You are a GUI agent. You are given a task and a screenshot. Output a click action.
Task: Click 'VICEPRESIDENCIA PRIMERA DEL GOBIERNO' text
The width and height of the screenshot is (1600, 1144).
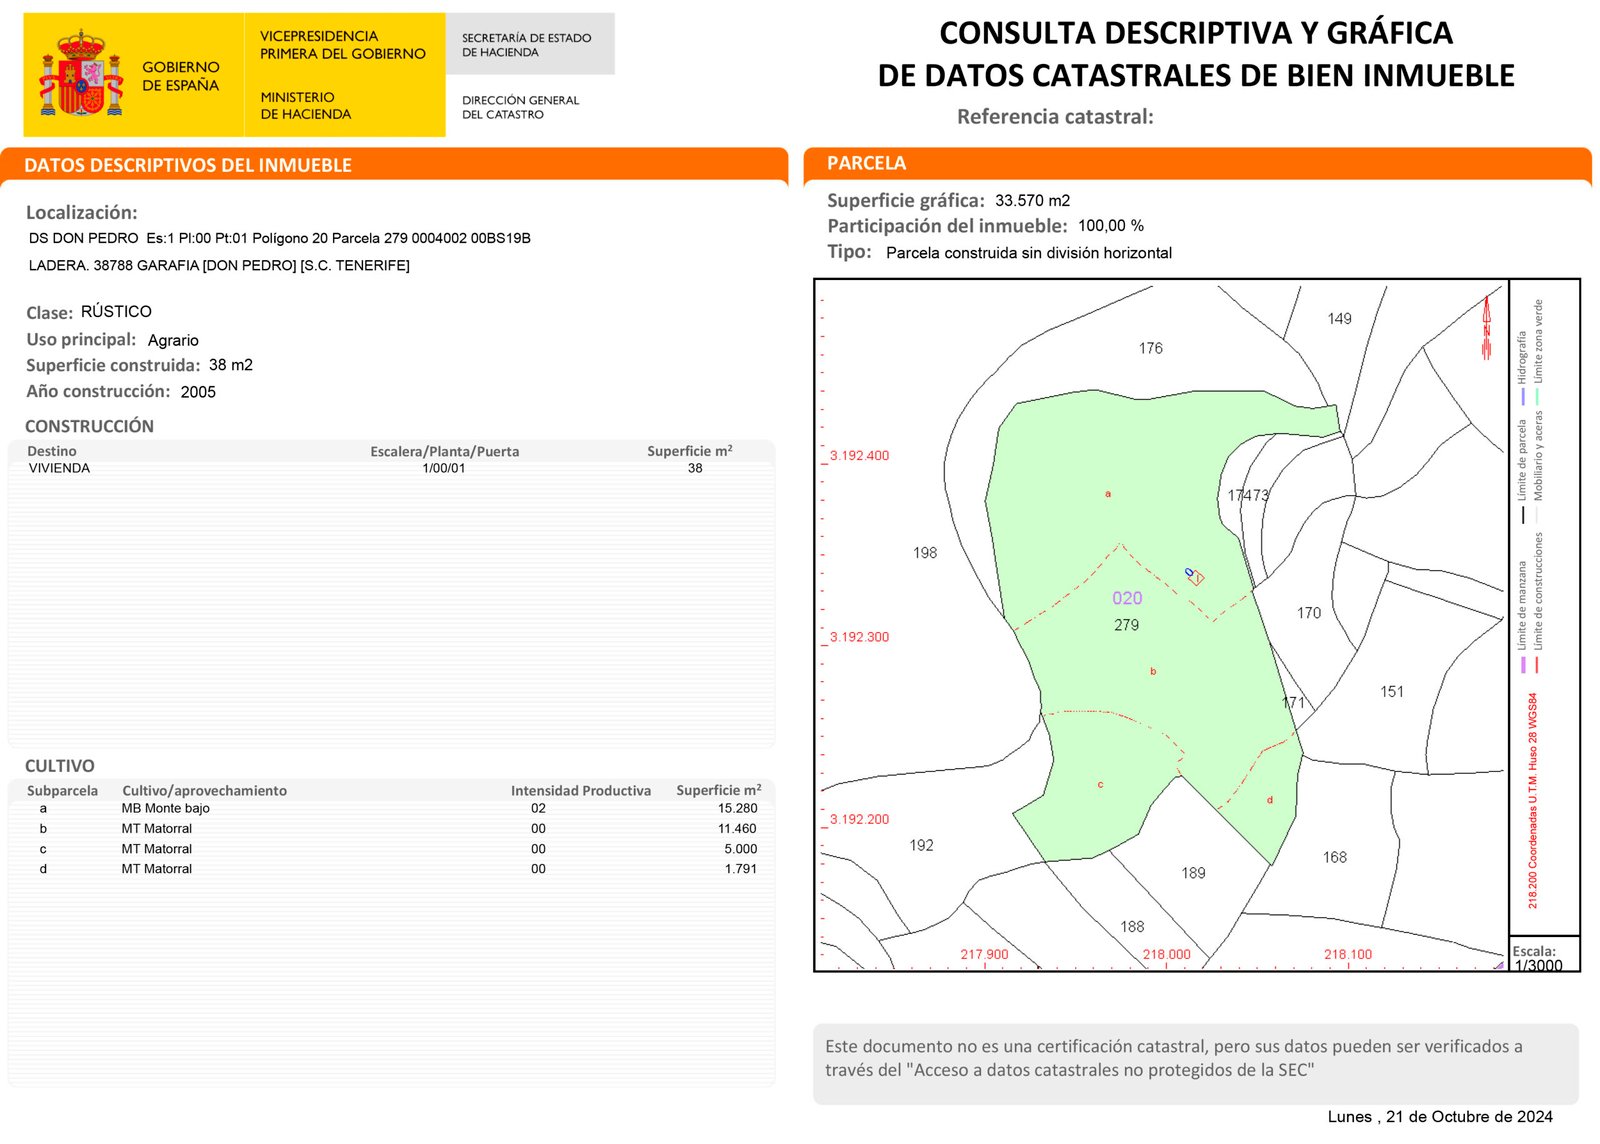point(343,45)
